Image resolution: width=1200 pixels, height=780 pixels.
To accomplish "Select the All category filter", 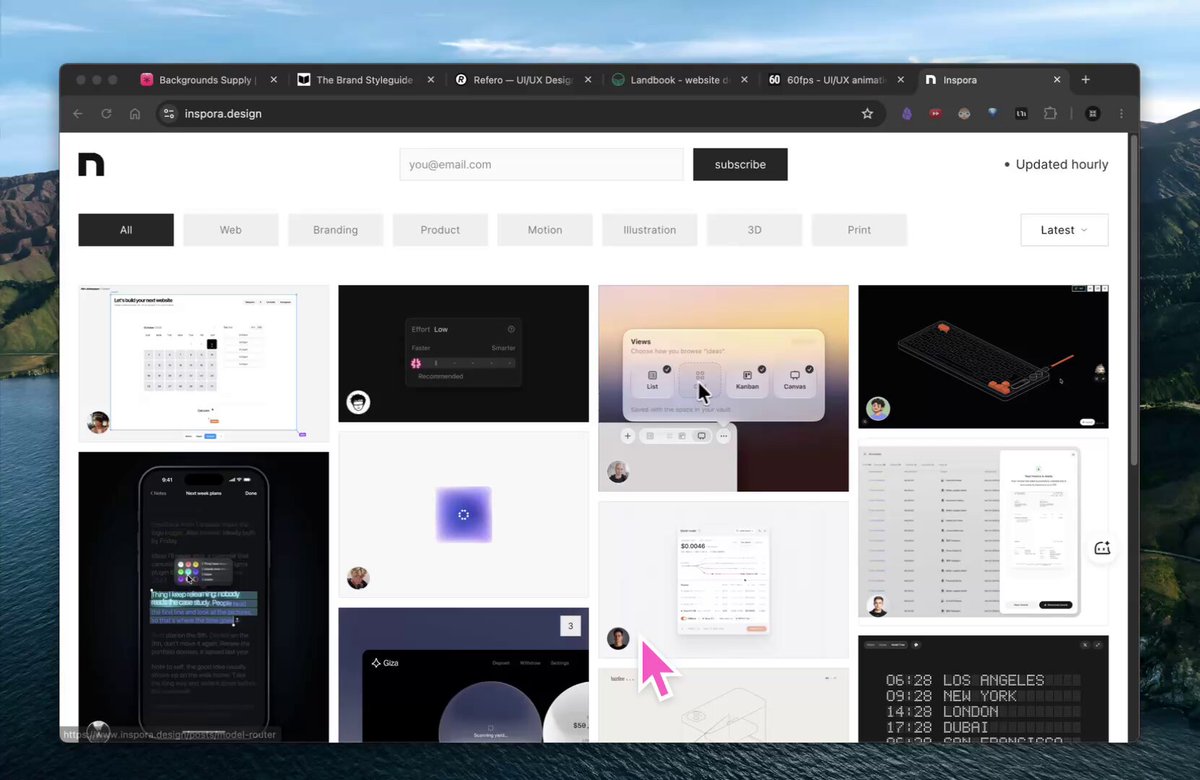I will point(126,230).
